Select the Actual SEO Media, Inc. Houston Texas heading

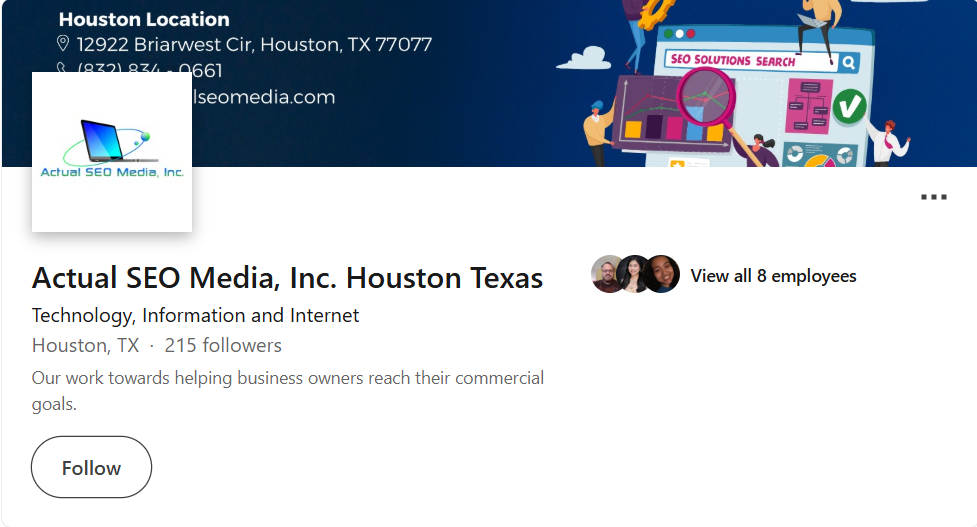[x=287, y=278]
